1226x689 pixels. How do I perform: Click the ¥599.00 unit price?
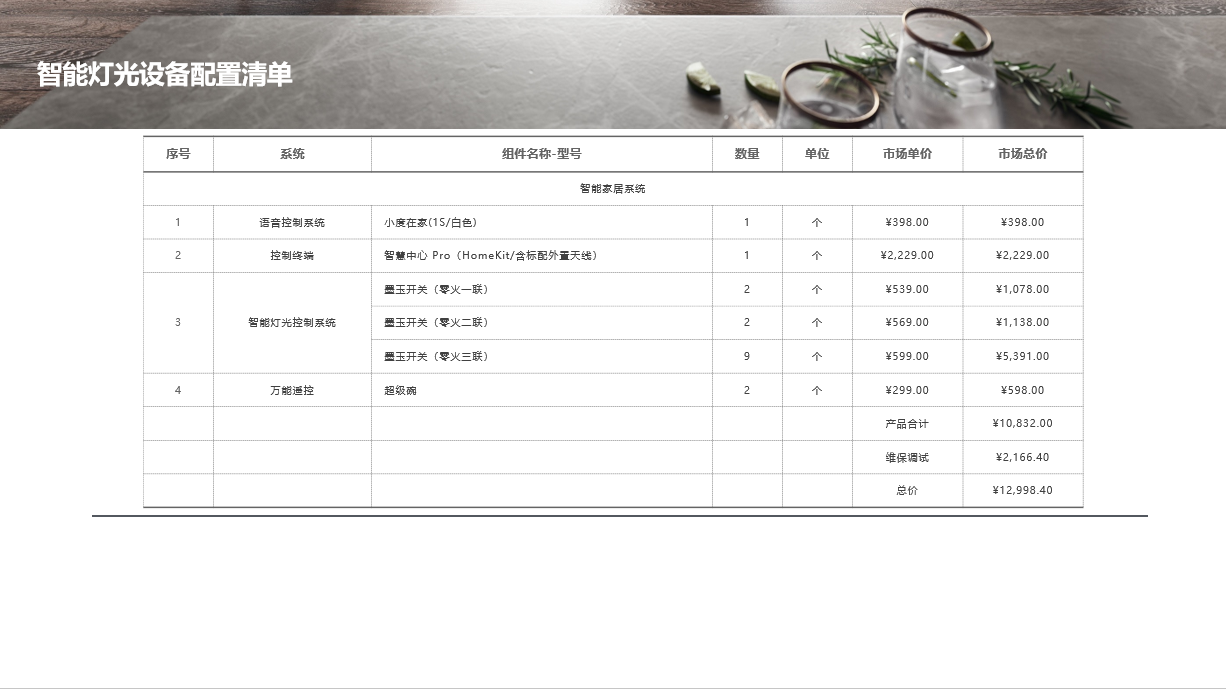tap(907, 357)
